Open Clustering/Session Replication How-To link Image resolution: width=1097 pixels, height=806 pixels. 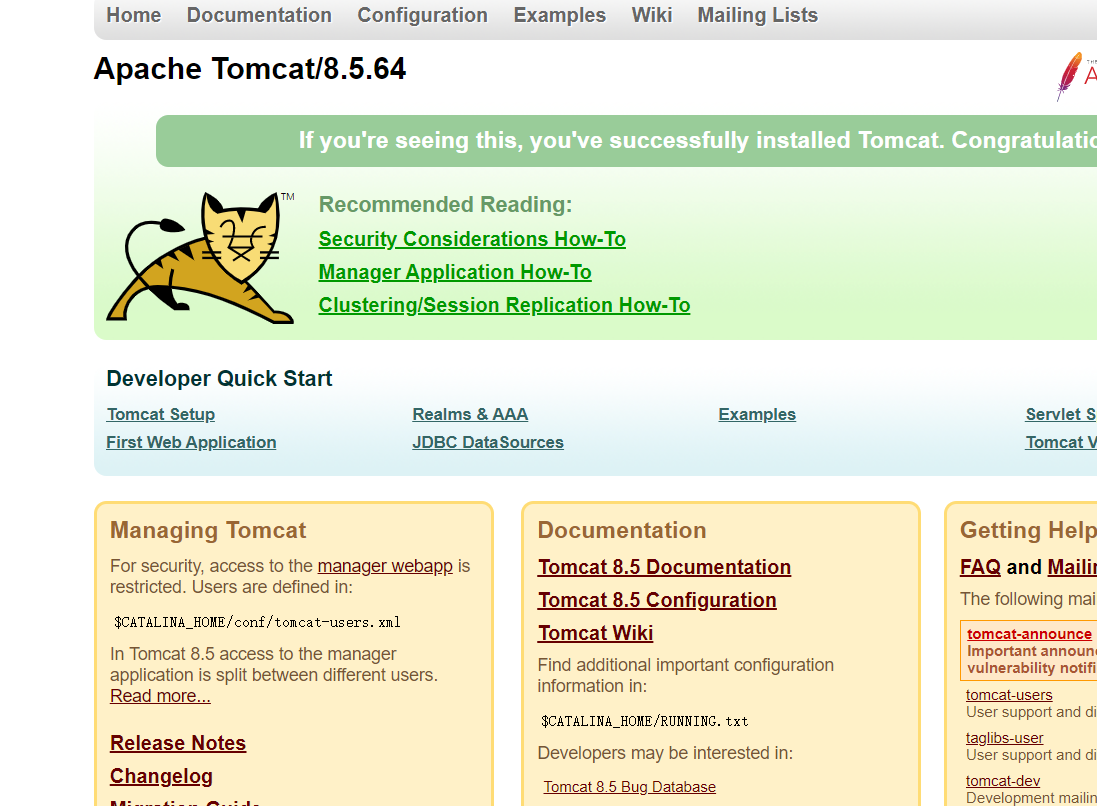coord(504,305)
